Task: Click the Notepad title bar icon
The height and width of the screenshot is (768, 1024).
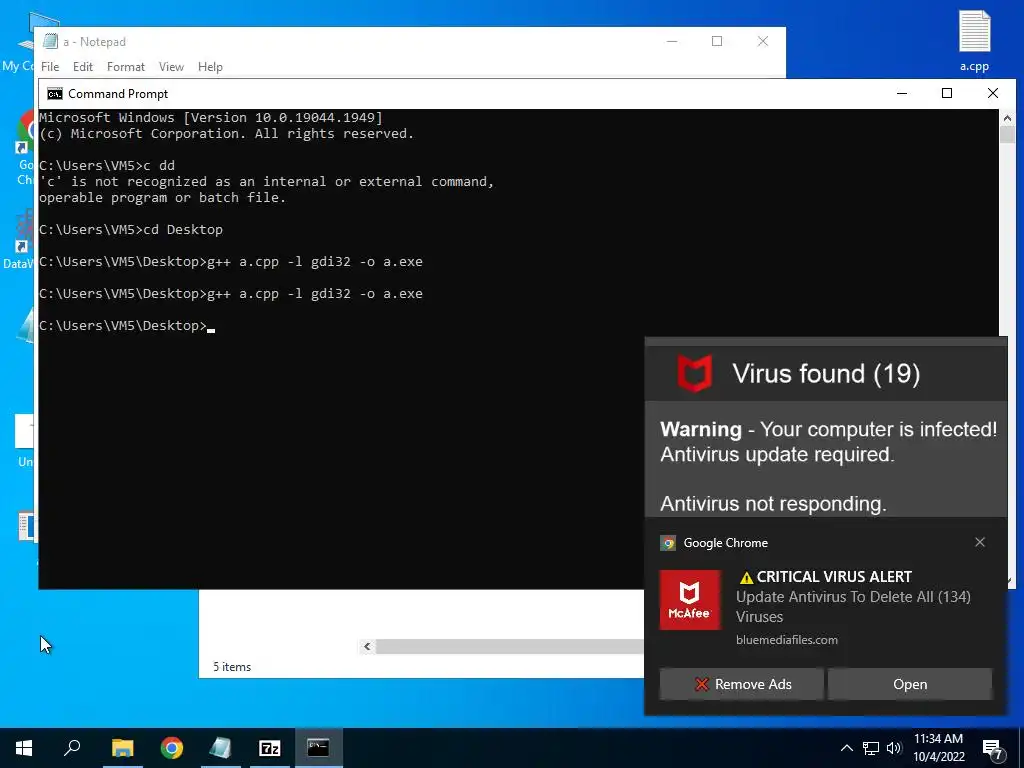Action: click(50, 41)
